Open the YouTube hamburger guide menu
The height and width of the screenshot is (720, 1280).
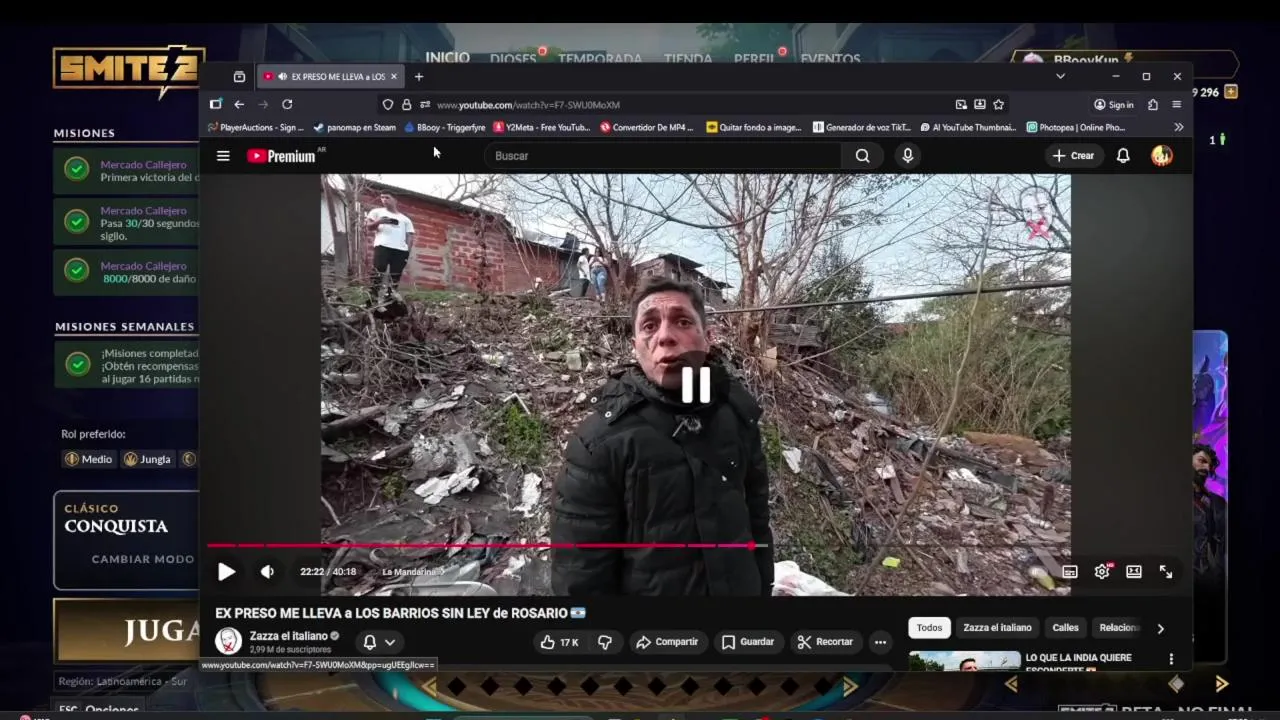coord(223,156)
